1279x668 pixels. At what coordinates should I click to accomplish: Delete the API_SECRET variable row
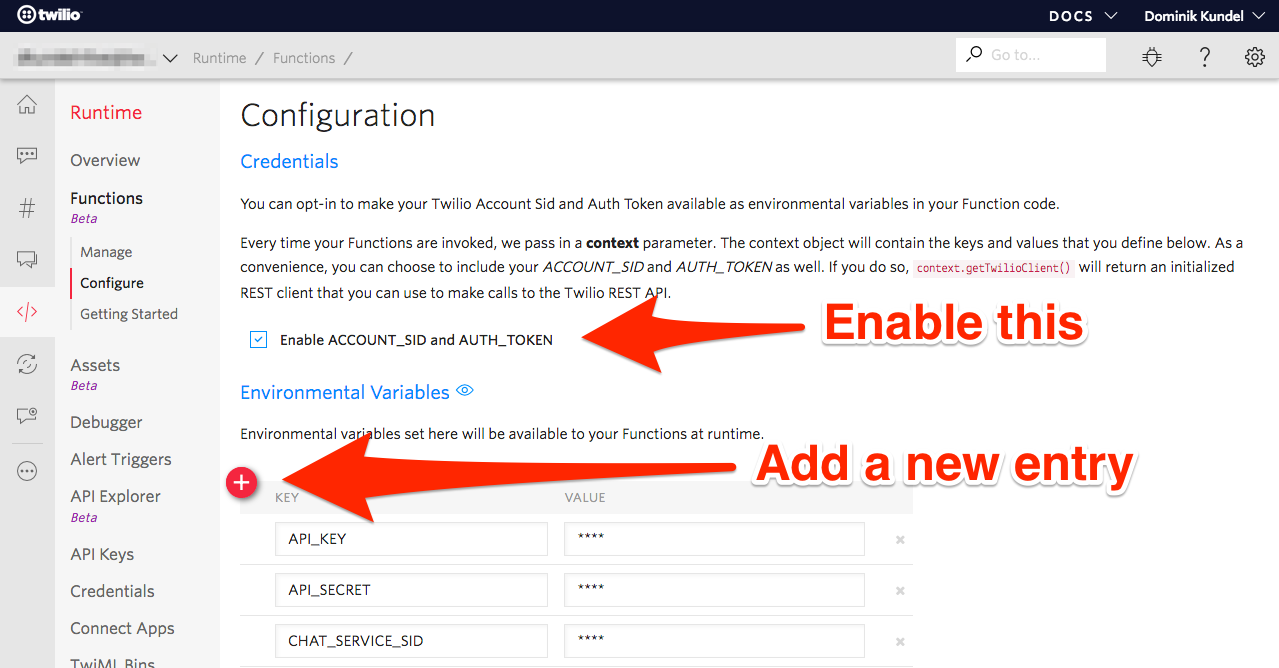(x=900, y=590)
